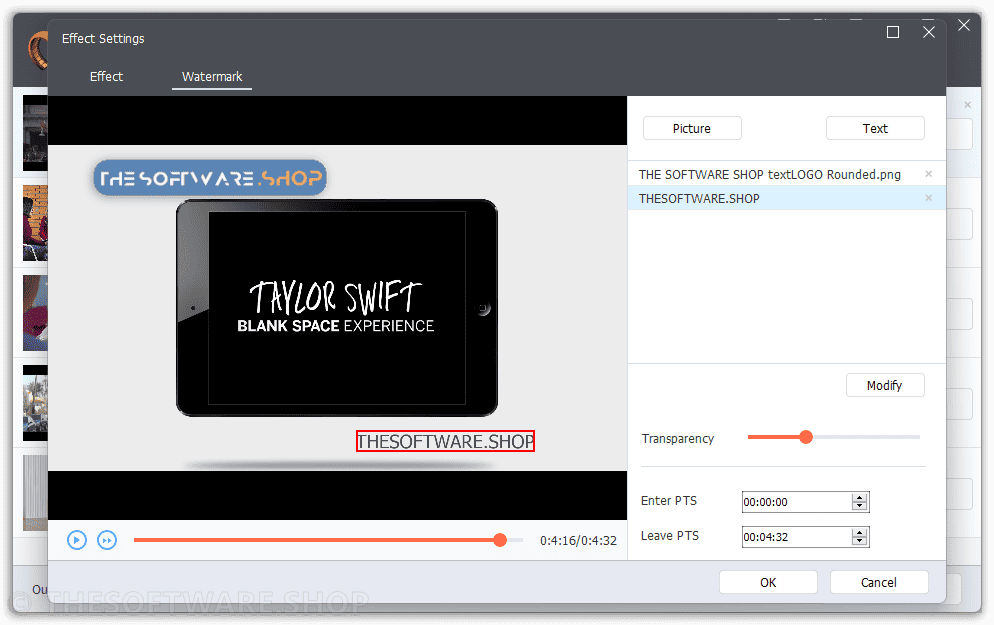
Task: Click the fifth video thumbnail in main window
Action: [x=36, y=493]
